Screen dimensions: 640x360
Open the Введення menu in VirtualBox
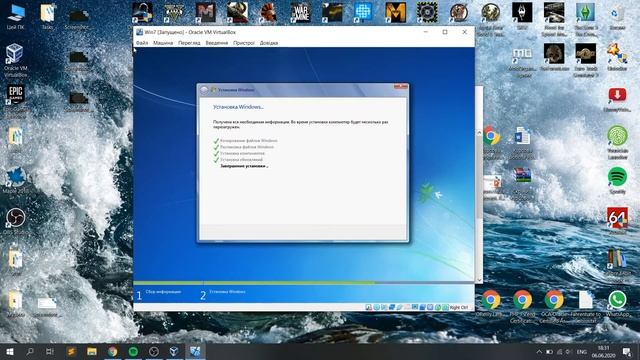[x=217, y=43]
